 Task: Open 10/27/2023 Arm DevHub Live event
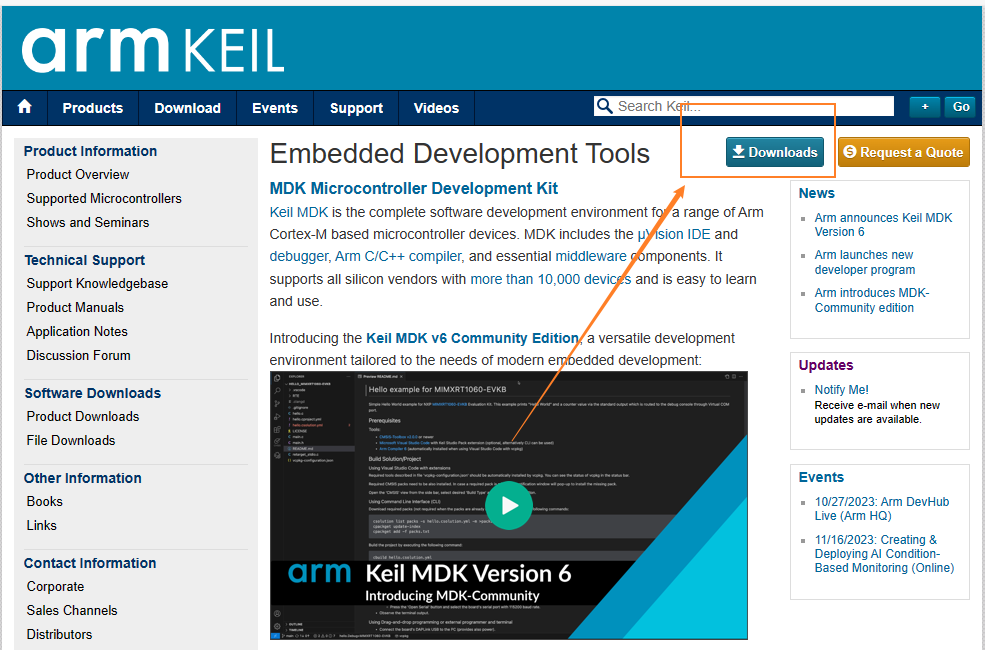point(882,509)
